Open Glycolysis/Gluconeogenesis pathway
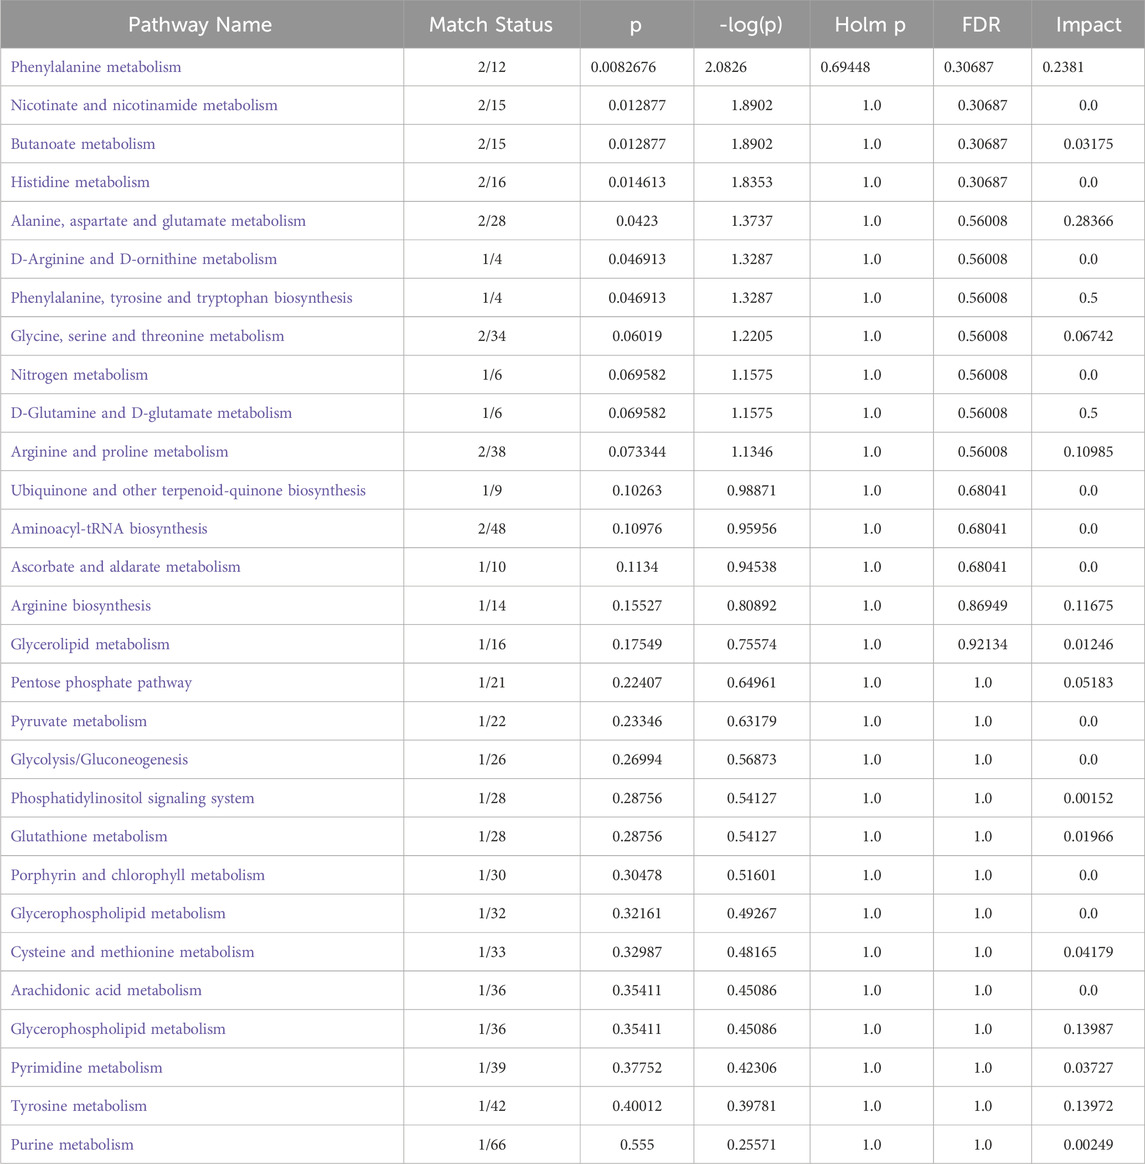The image size is (1145, 1164). 100,759
